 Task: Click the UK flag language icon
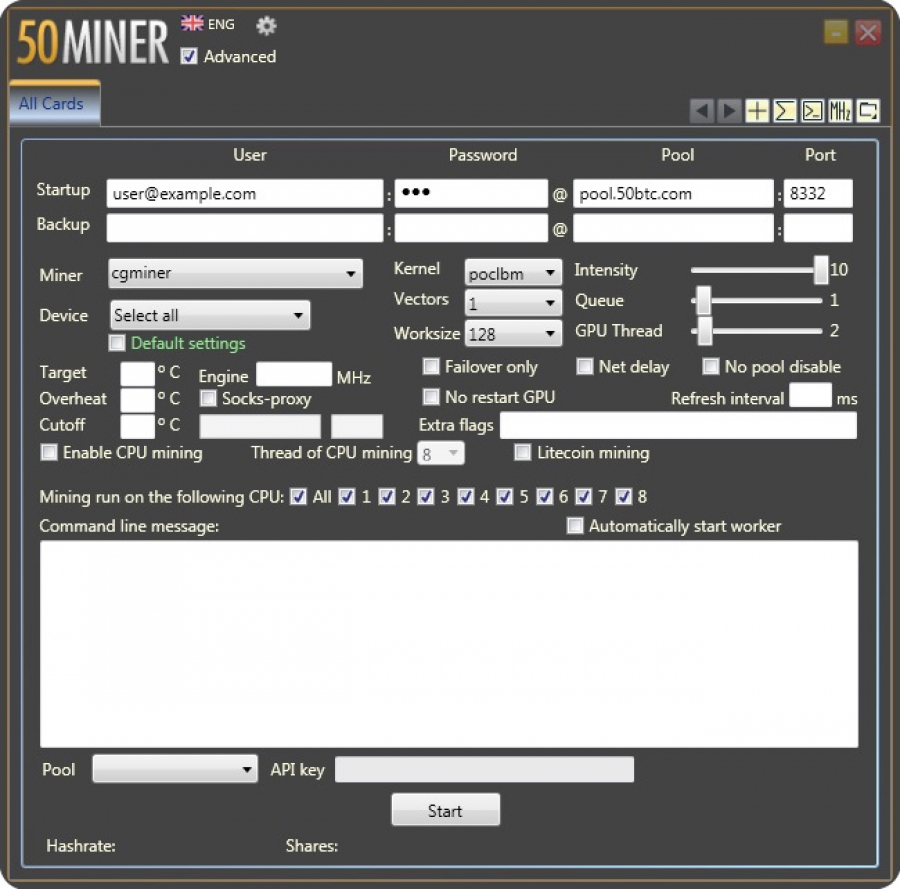point(192,24)
